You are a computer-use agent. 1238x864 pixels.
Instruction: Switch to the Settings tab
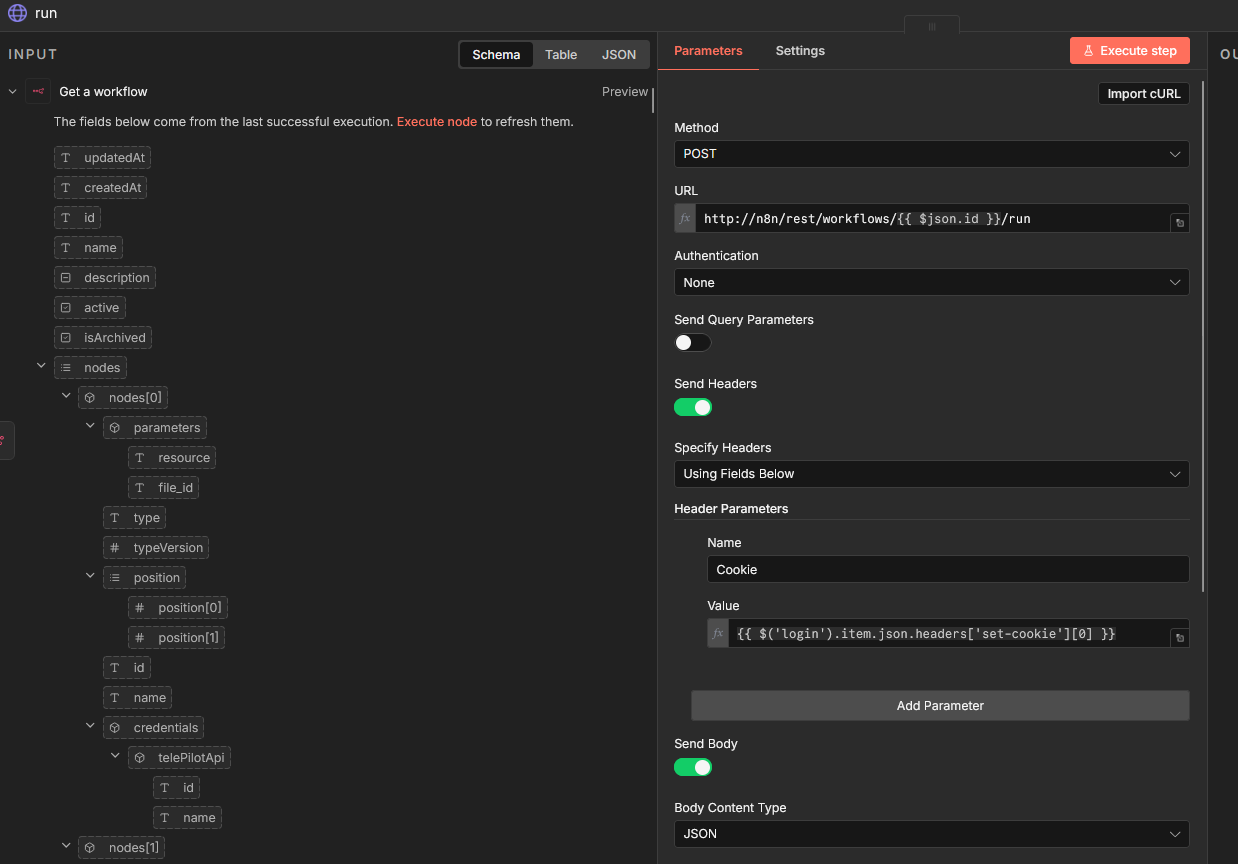800,51
